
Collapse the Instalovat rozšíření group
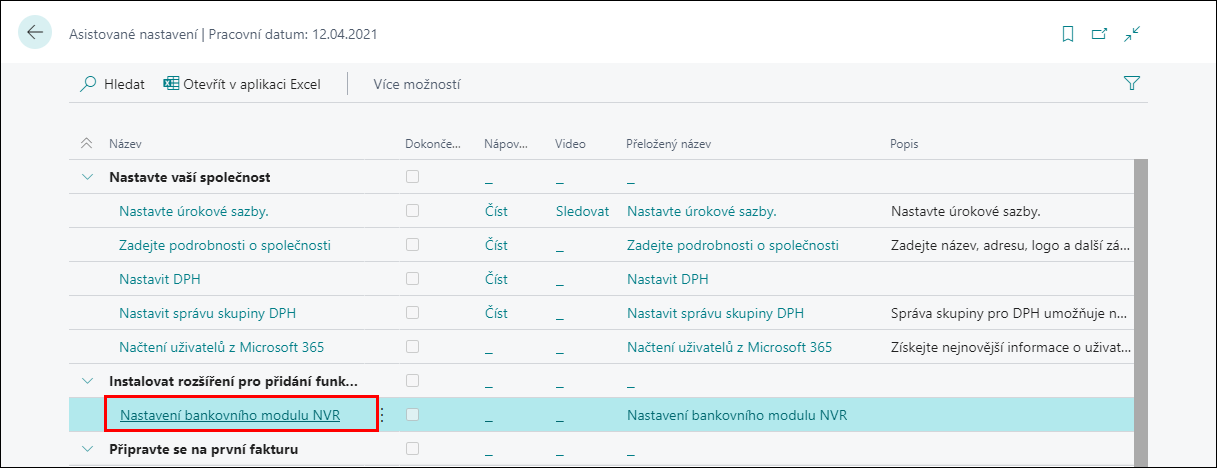tap(86, 381)
